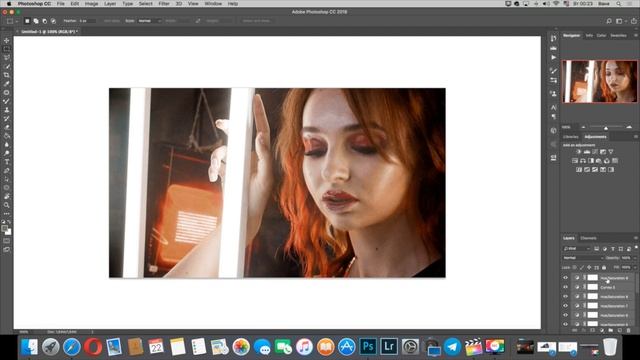Toggle the layer filter on/off switch
640x360 pixels.
[x=636, y=247]
